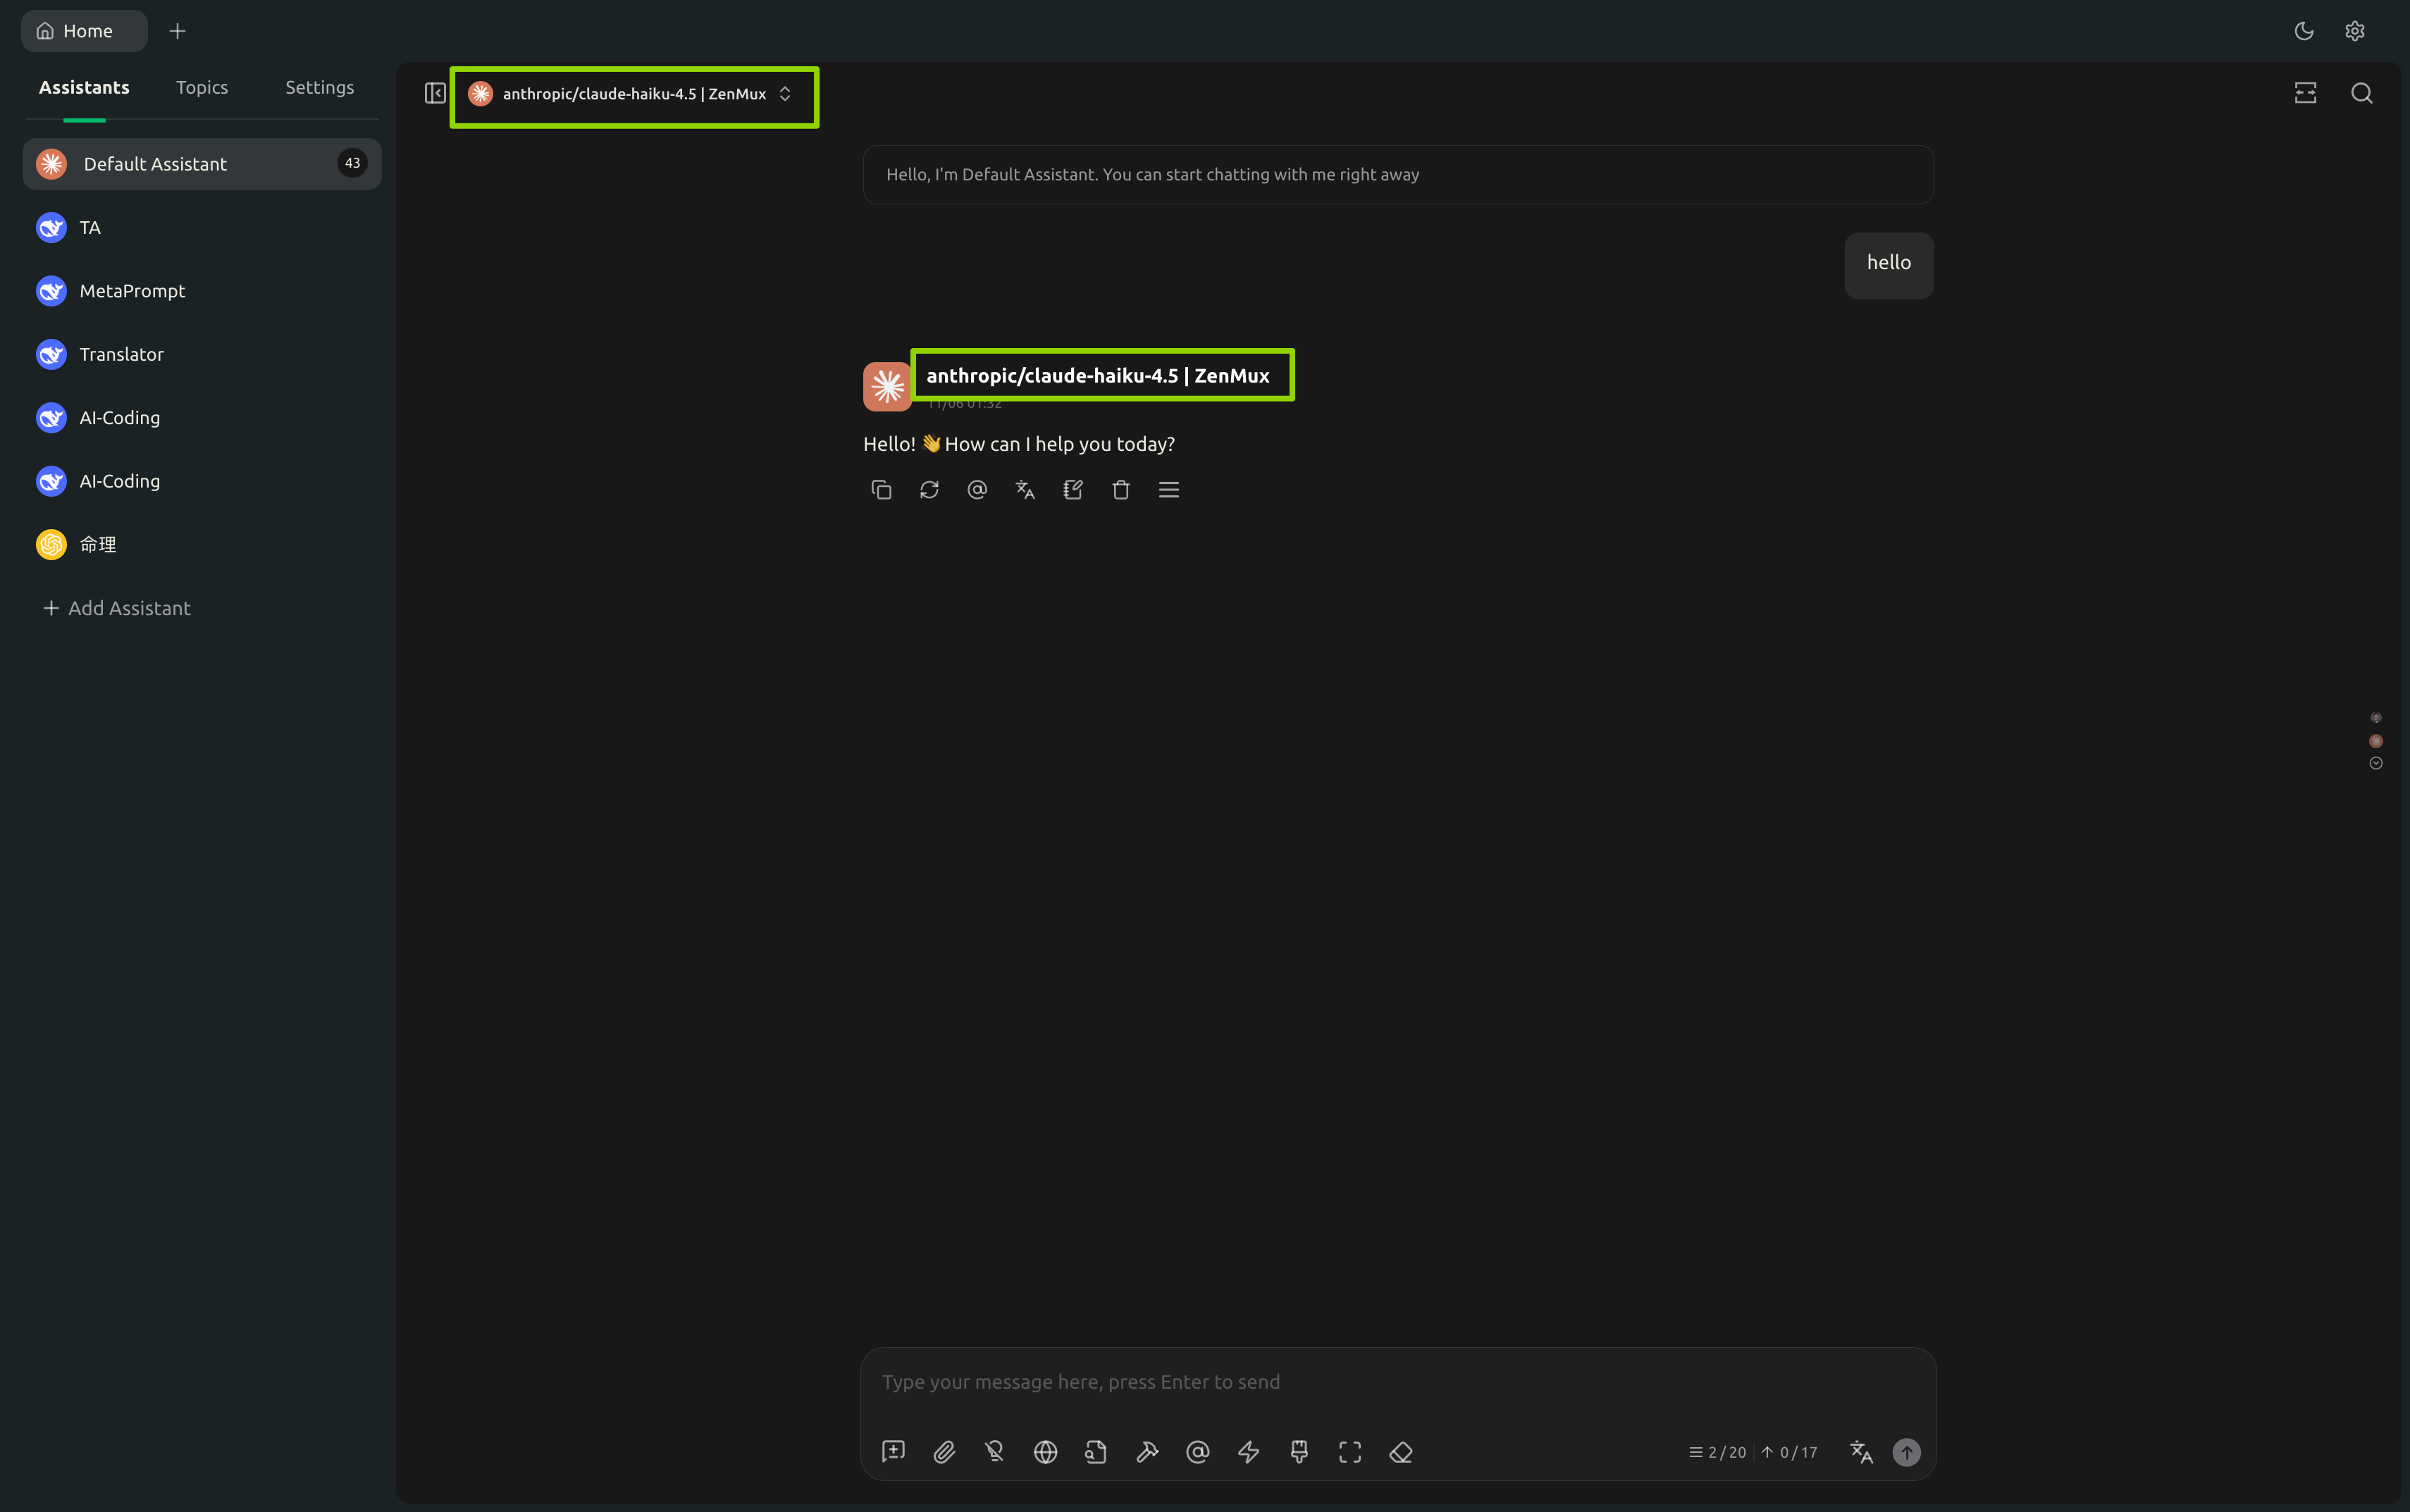Screen dimensions: 2410x1512
Task: Toggle narrow chat layout icon
Action: pos(2305,93)
